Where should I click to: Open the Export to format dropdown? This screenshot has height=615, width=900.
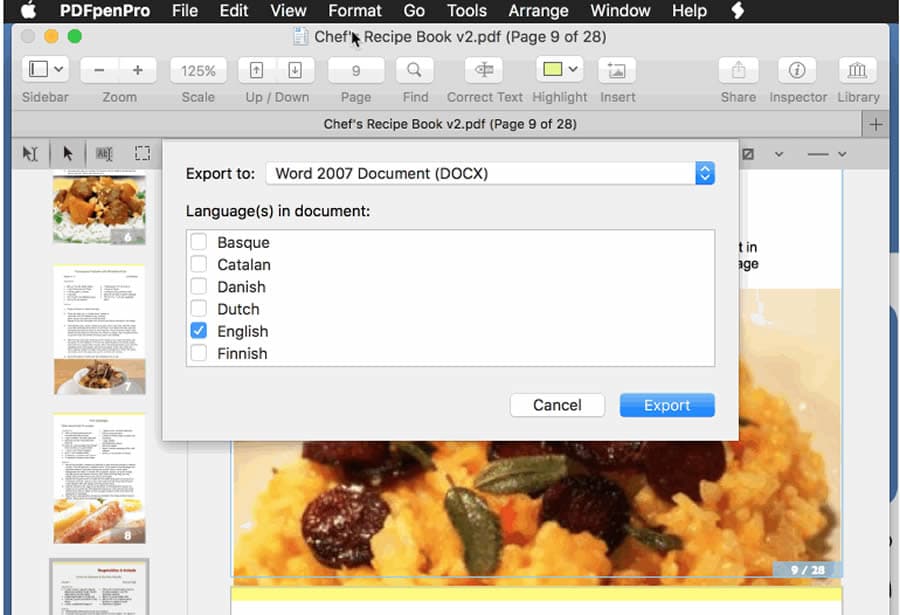click(490, 173)
